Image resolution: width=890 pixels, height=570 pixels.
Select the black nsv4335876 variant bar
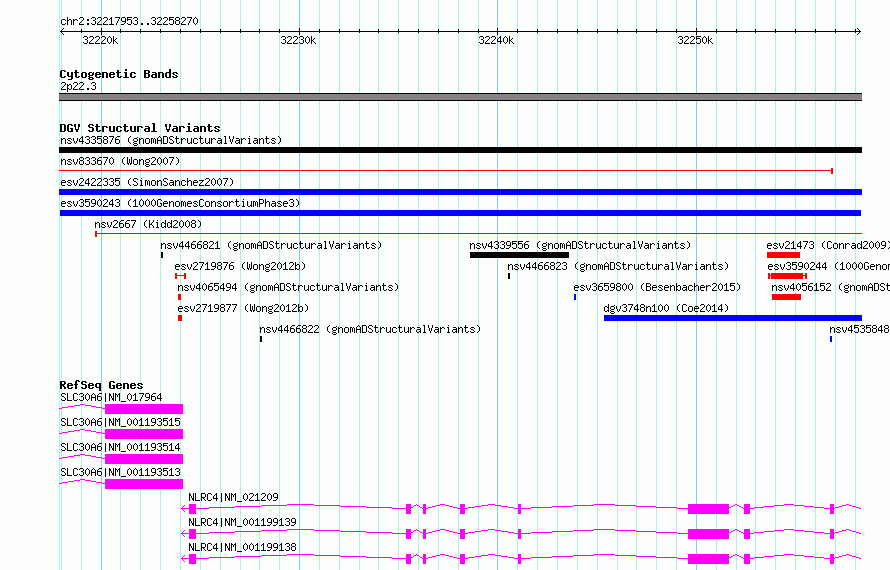point(460,150)
